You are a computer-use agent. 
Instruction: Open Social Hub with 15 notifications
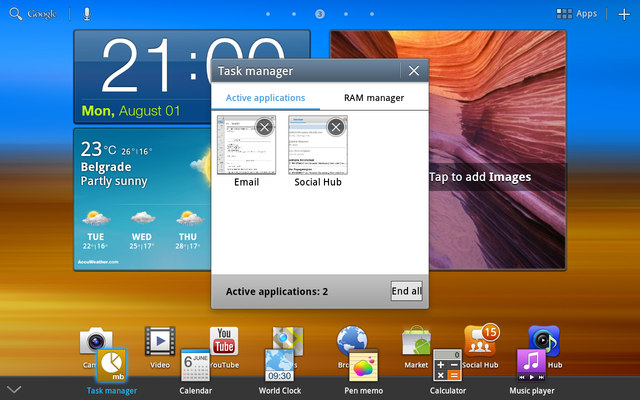coord(480,341)
